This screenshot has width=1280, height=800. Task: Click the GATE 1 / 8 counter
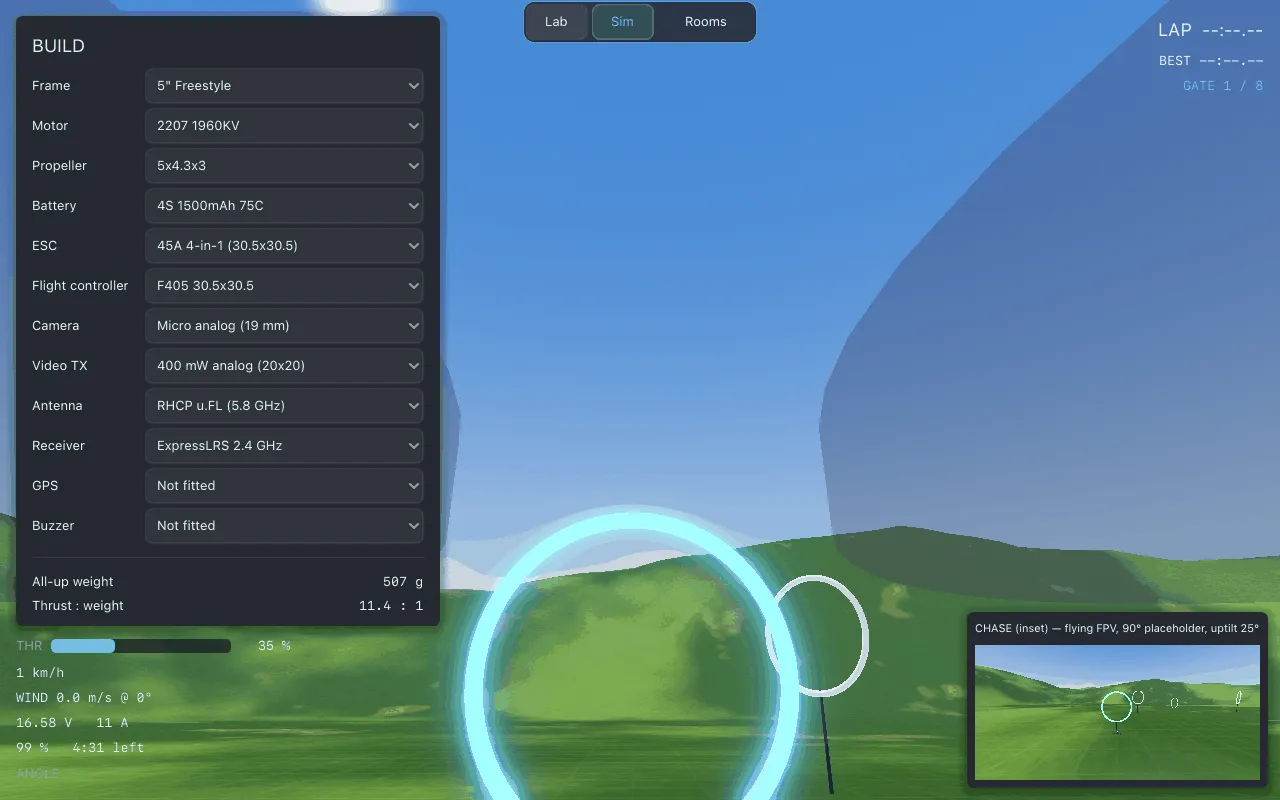[x=1223, y=86]
